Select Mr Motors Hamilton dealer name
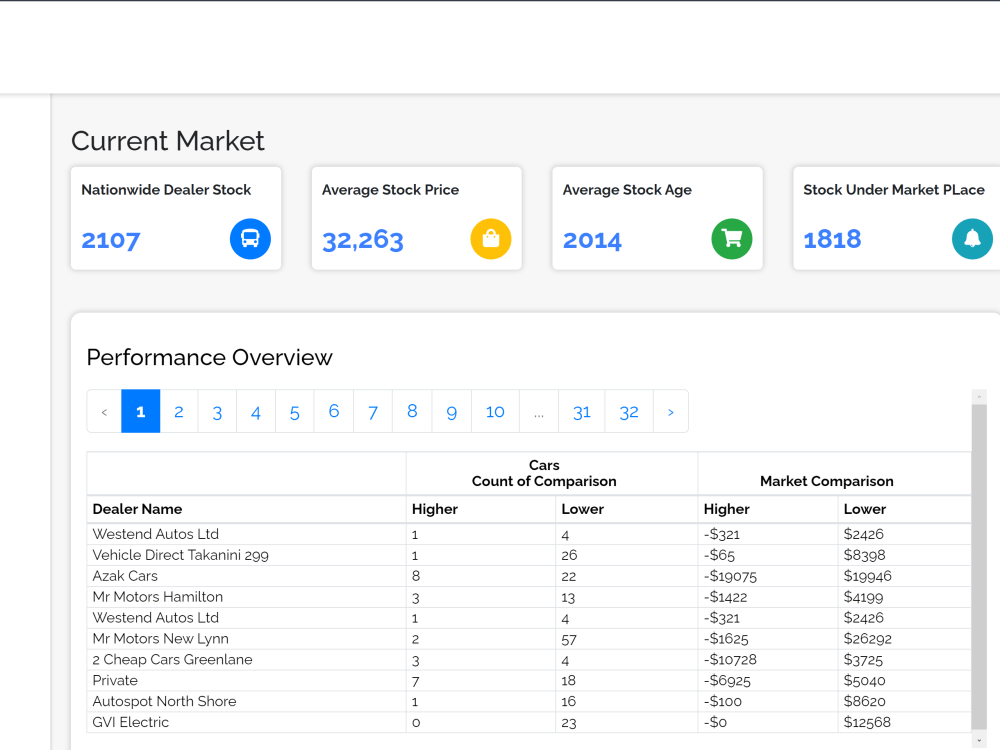 tap(158, 597)
